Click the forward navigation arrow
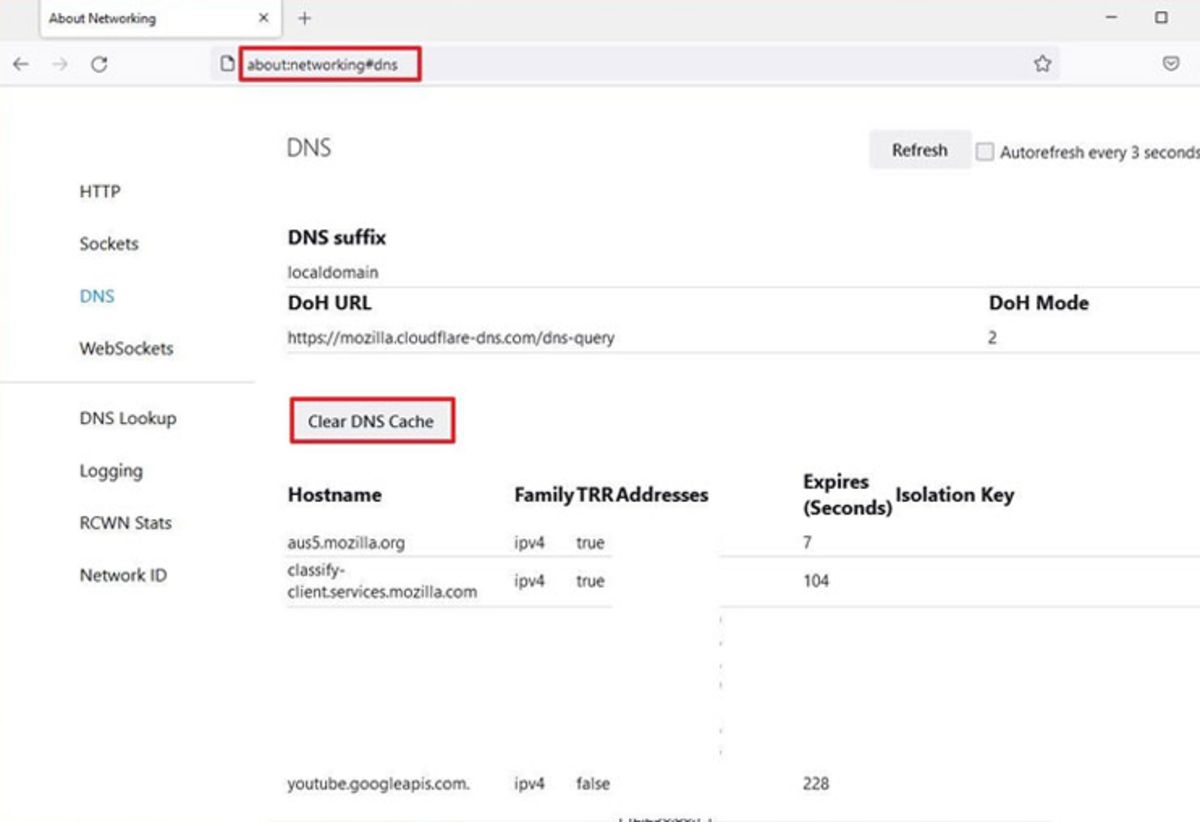The height and width of the screenshot is (822, 1200). tap(57, 64)
